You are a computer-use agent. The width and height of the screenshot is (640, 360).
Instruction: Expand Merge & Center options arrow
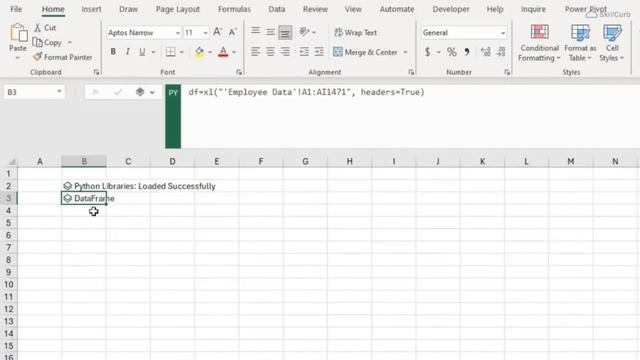[405, 52]
